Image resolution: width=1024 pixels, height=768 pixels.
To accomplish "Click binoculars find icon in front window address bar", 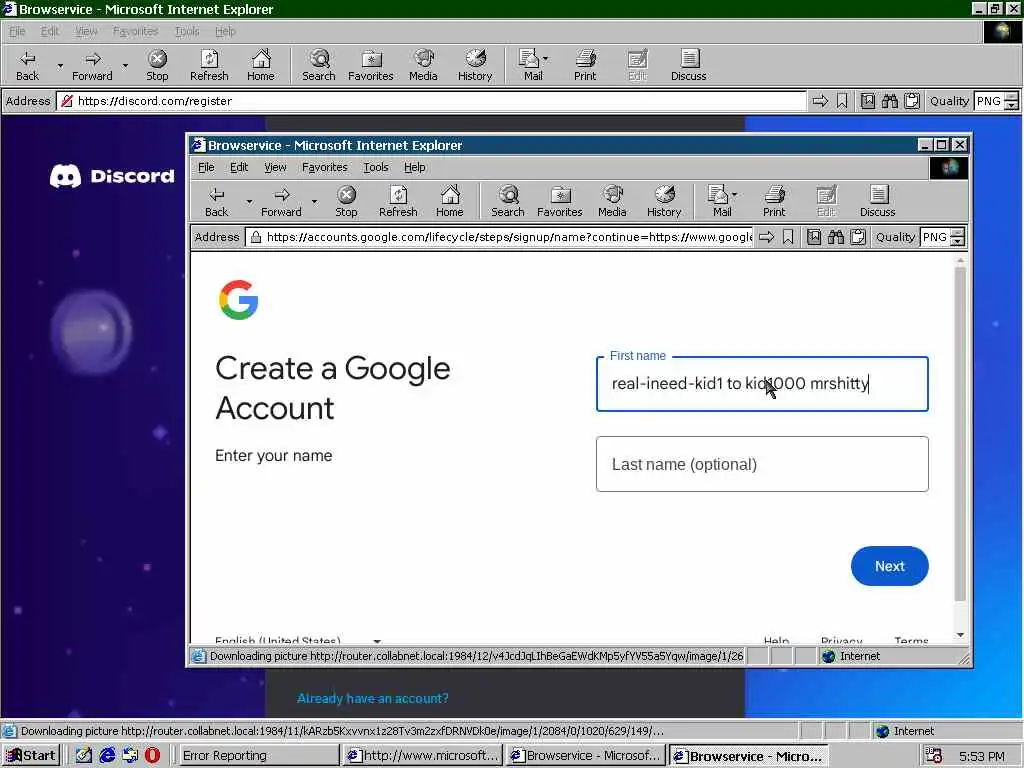I will (x=836, y=237).
